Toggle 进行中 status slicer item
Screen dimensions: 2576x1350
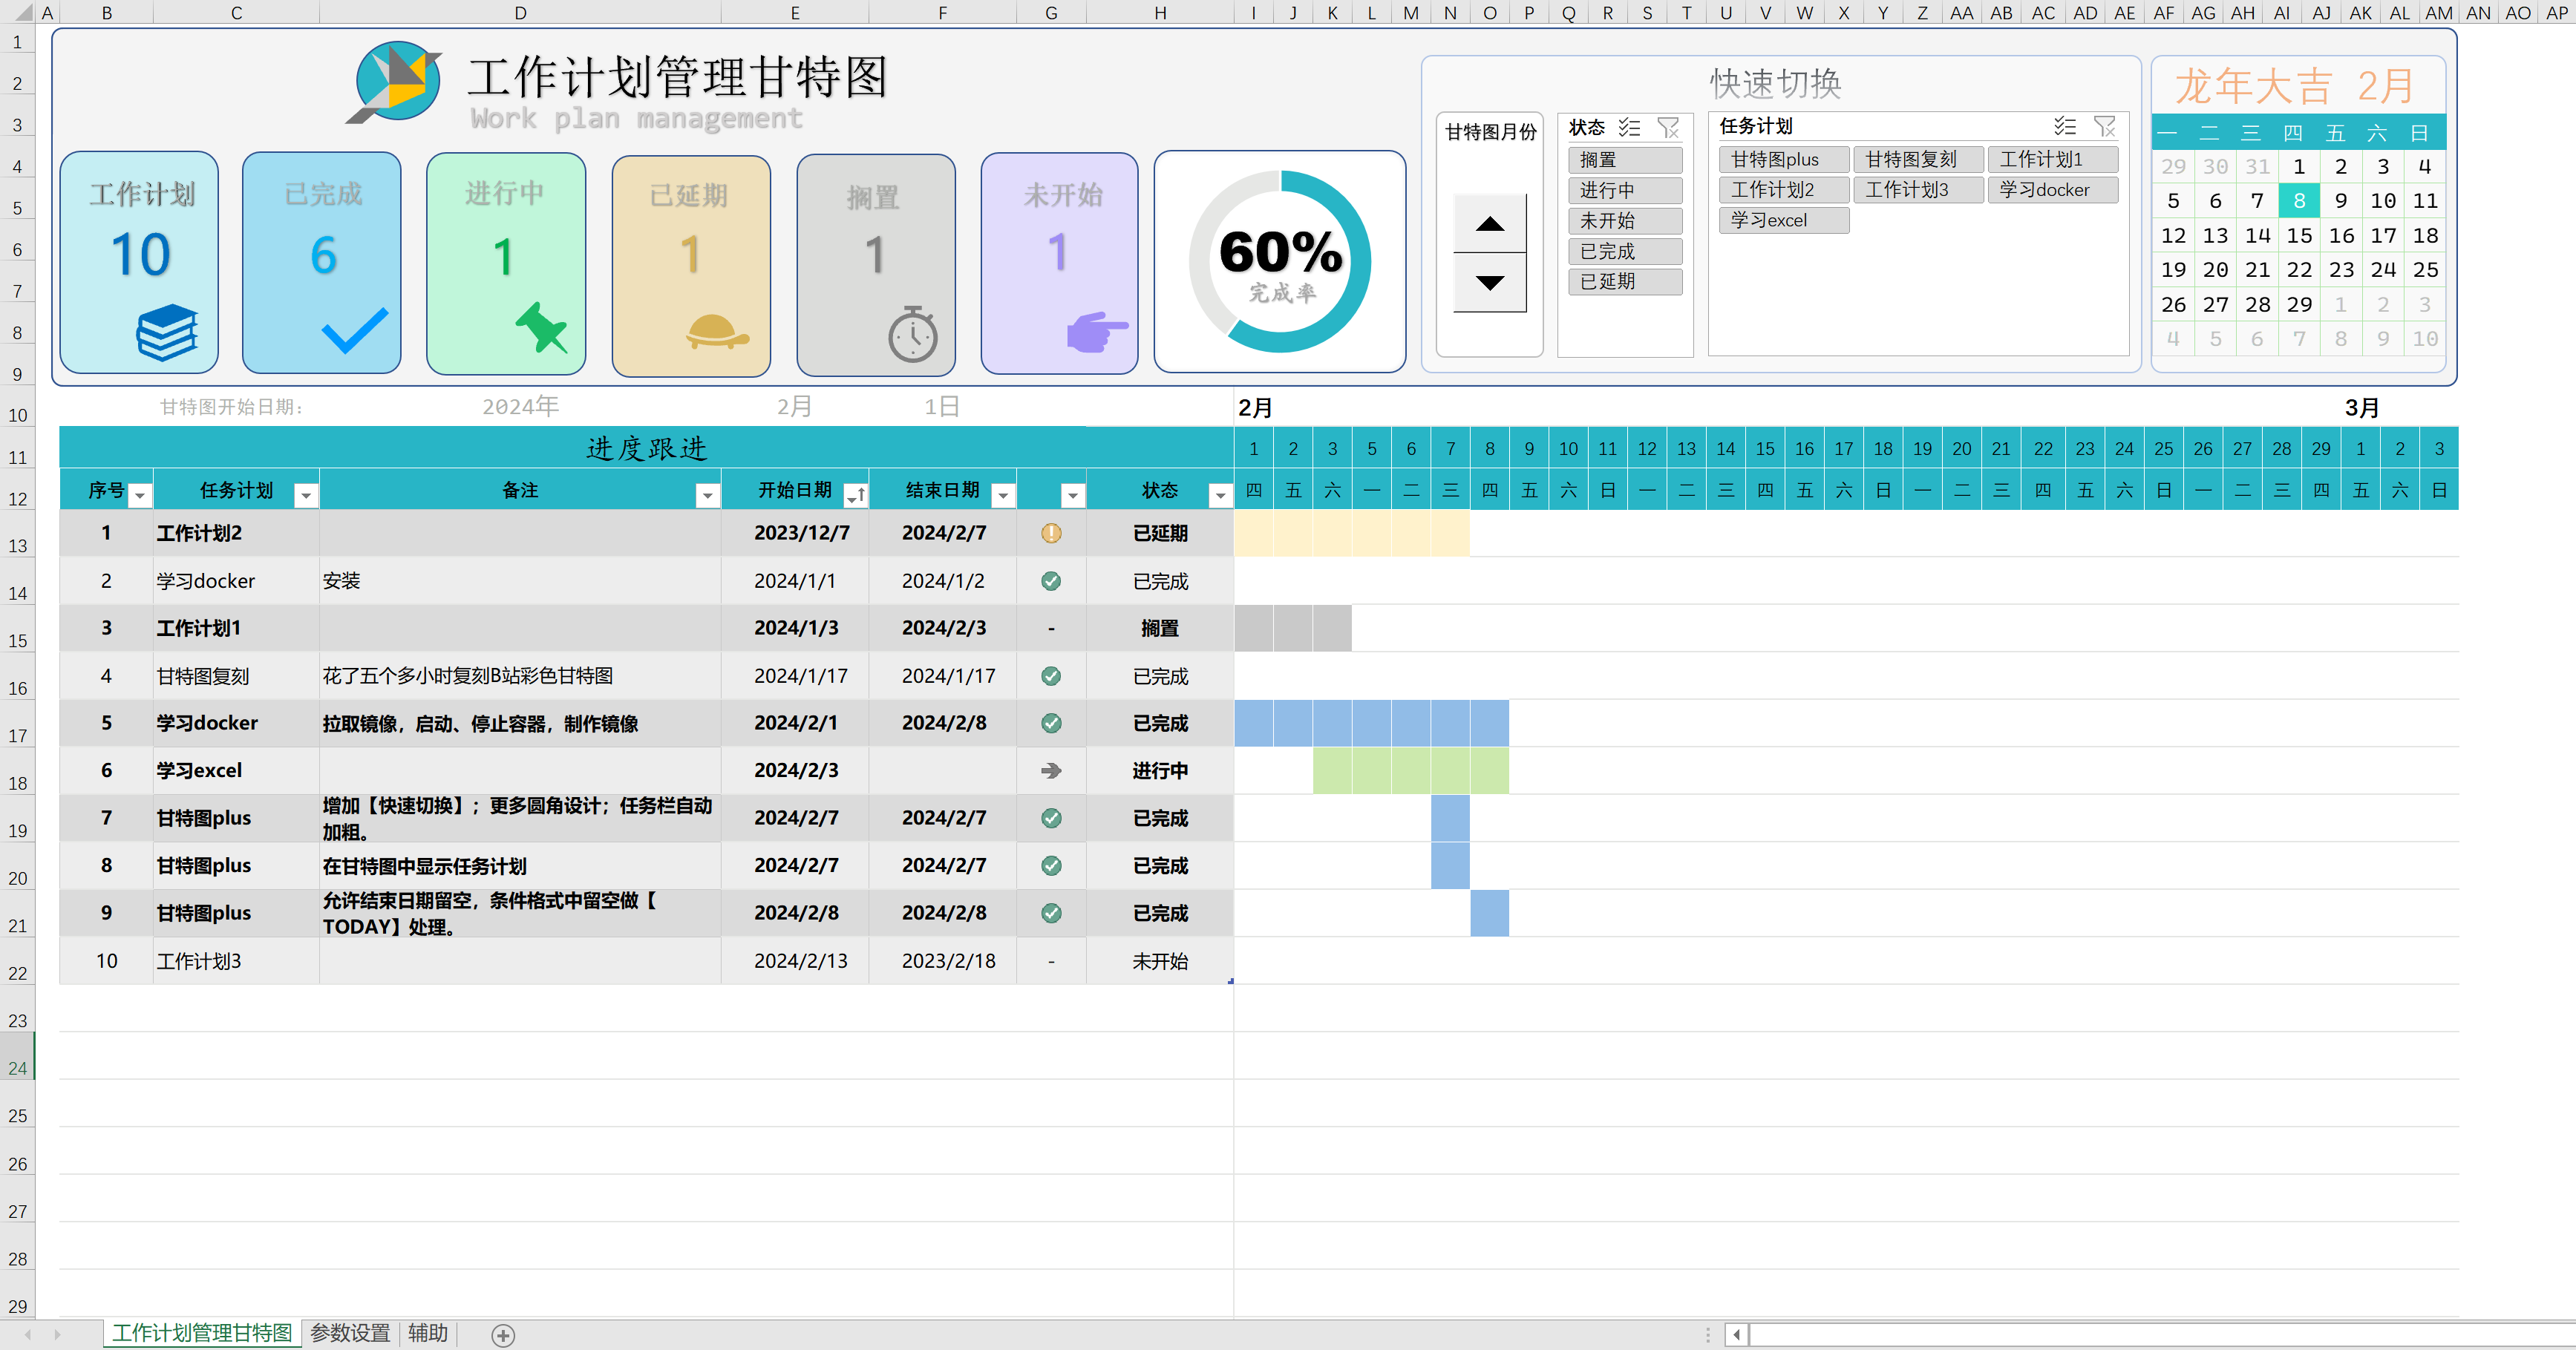pyautogui.click(x=1625, y=190)
